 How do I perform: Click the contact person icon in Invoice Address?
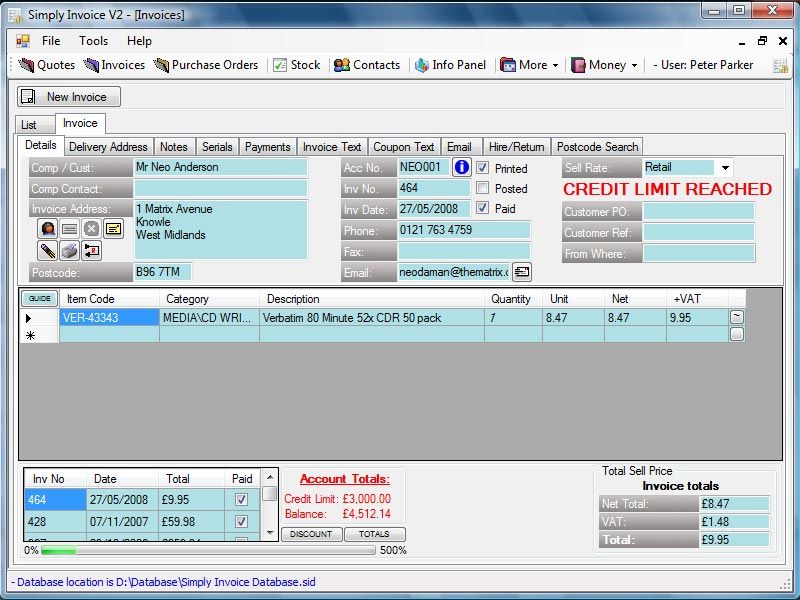click(47, 229)
